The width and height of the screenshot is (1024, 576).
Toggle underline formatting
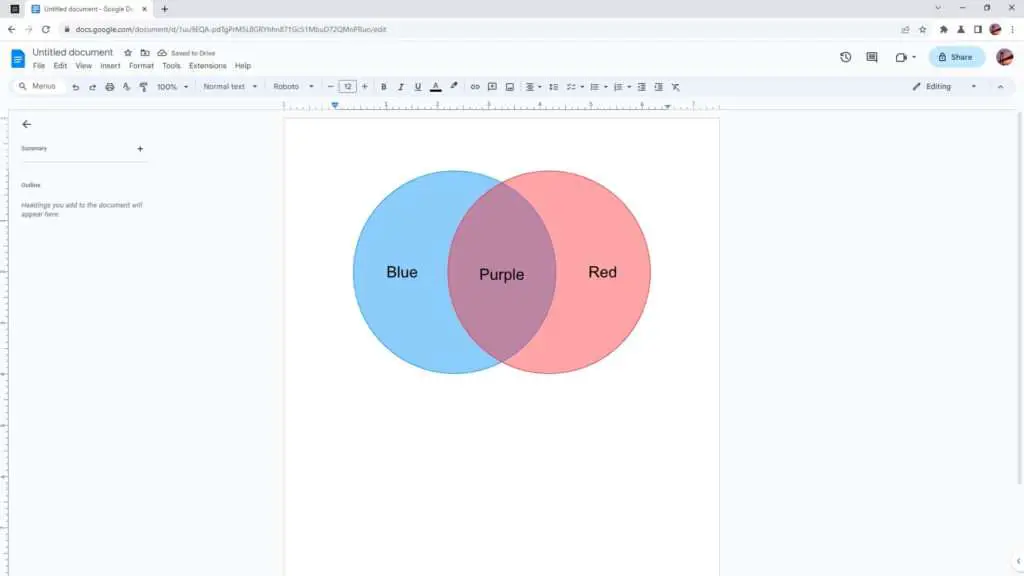pos(417,87)
